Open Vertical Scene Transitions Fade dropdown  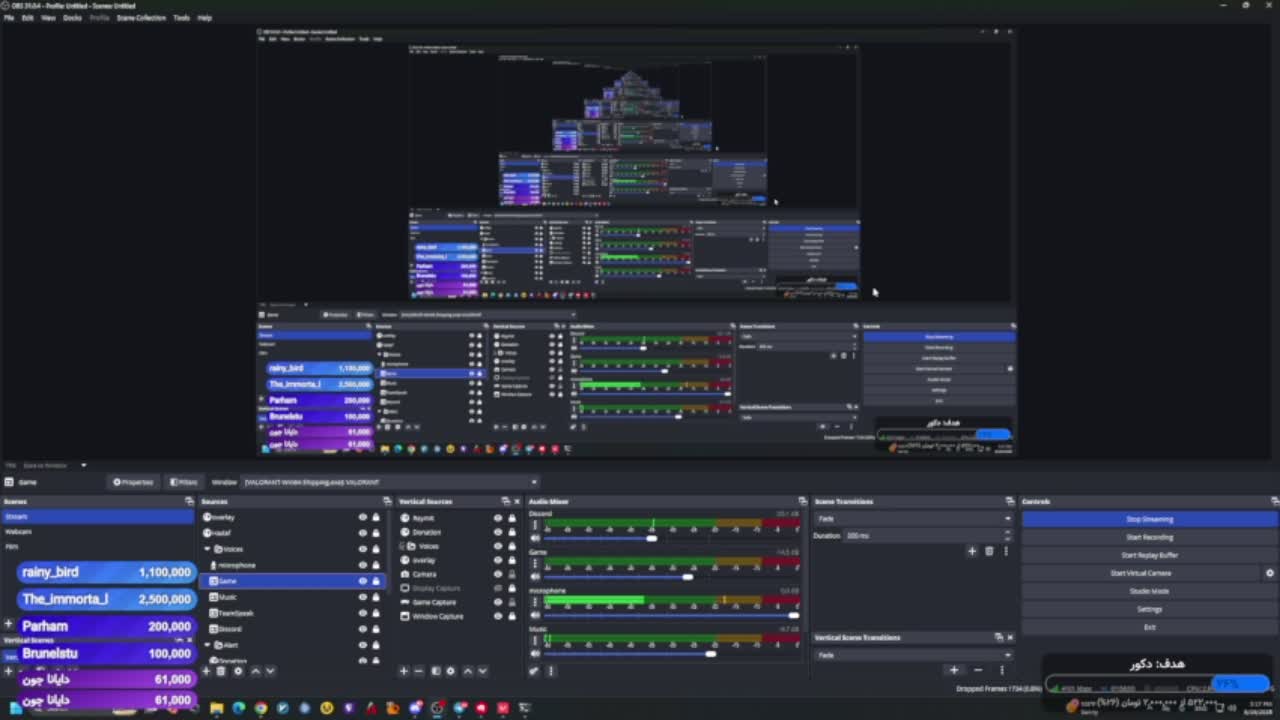pyautogui.click(x=914, y=655)
